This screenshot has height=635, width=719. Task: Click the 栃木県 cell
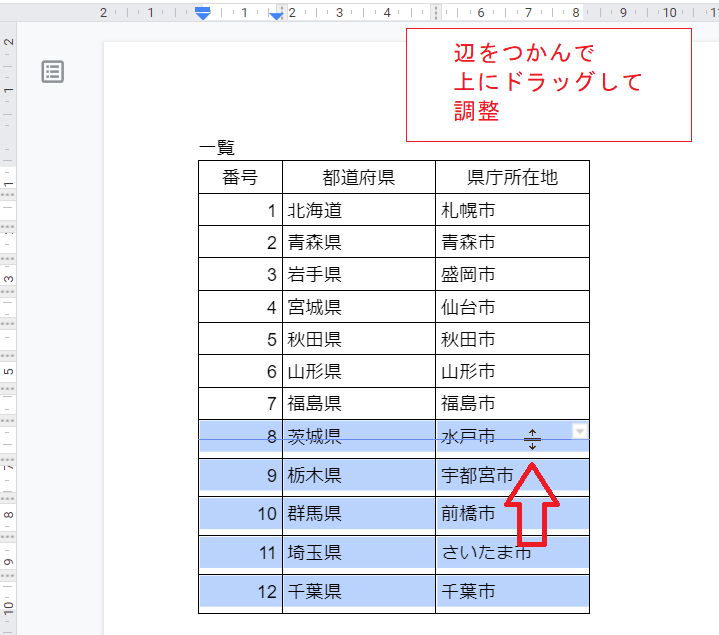tap(359, 478)
